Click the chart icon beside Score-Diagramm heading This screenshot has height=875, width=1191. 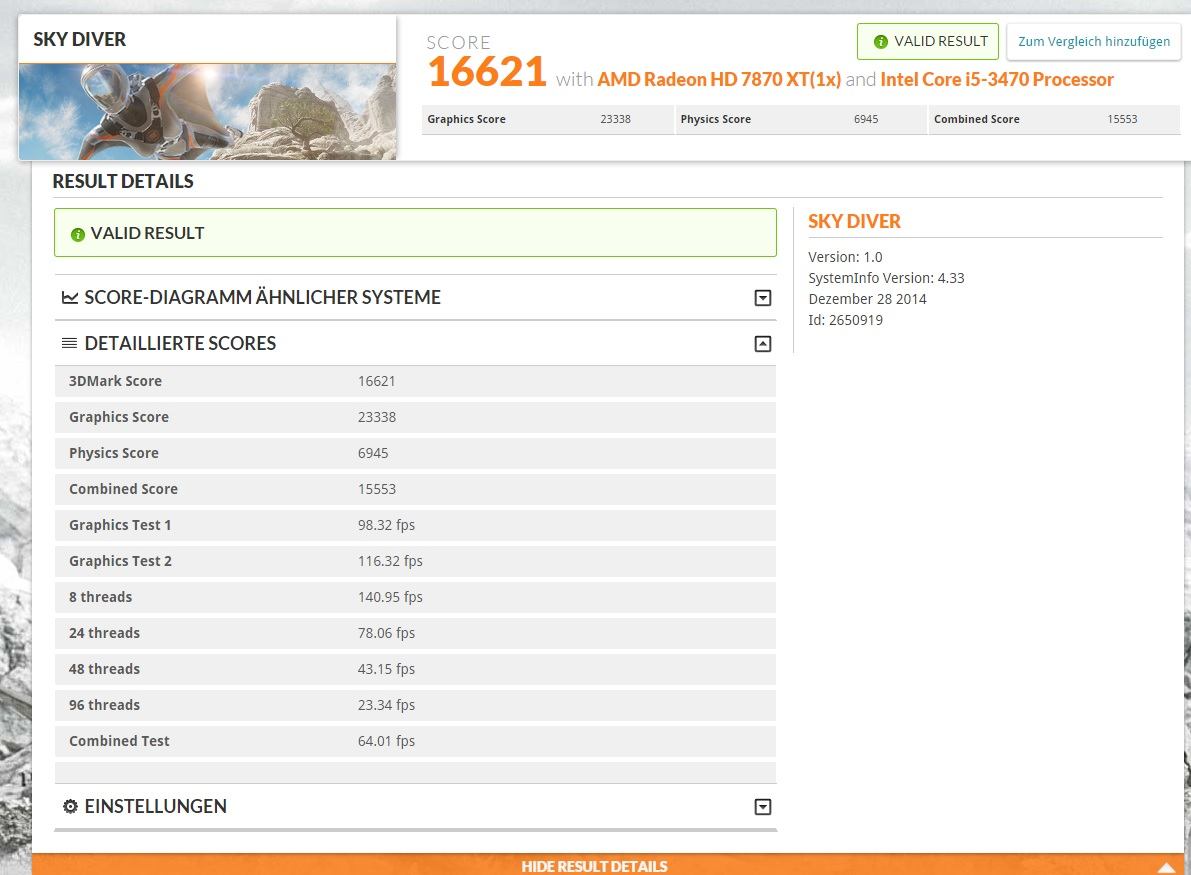[x=70, y=297]
